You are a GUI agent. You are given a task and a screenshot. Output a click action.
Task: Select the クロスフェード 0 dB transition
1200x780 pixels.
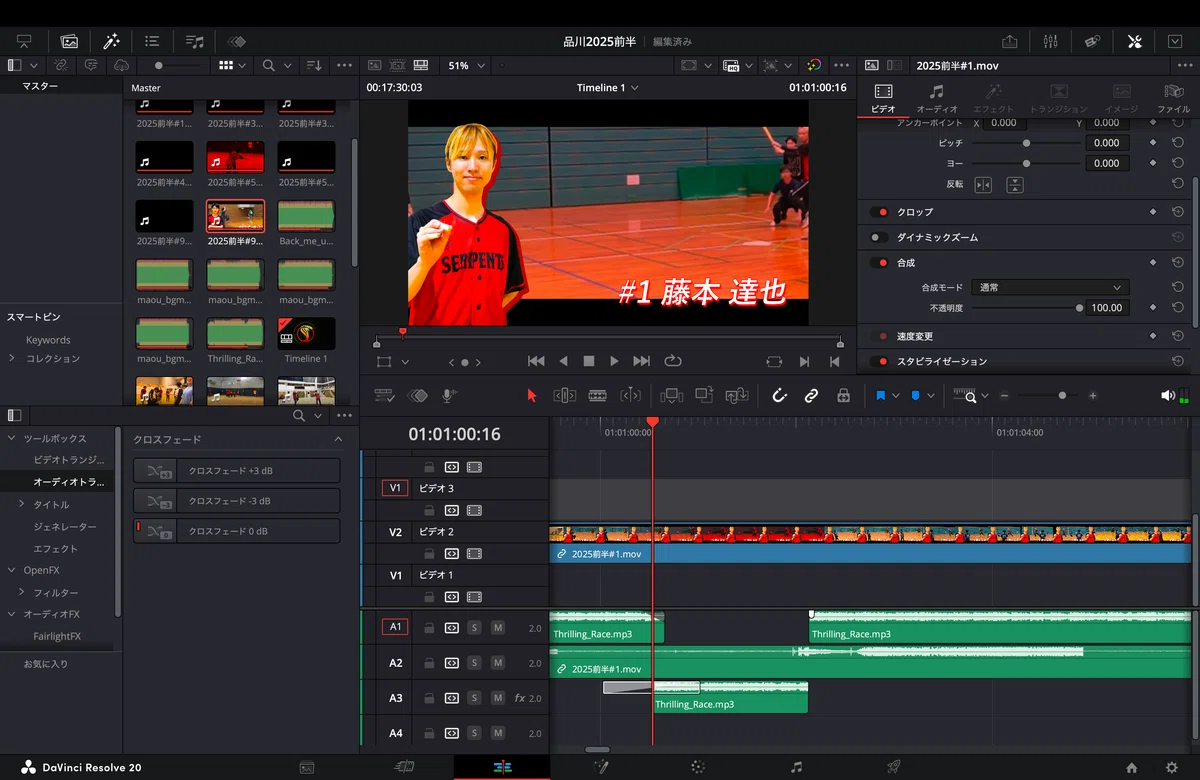(x=236, y=531)
